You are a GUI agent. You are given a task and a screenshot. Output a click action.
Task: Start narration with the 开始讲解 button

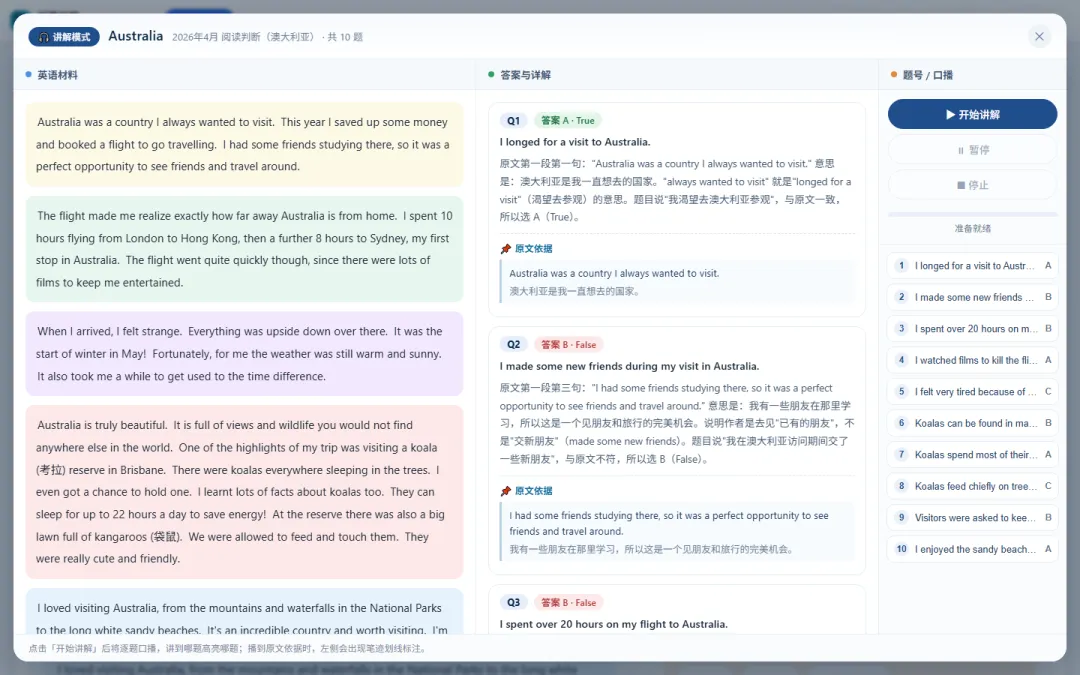(x=972, y=114)
